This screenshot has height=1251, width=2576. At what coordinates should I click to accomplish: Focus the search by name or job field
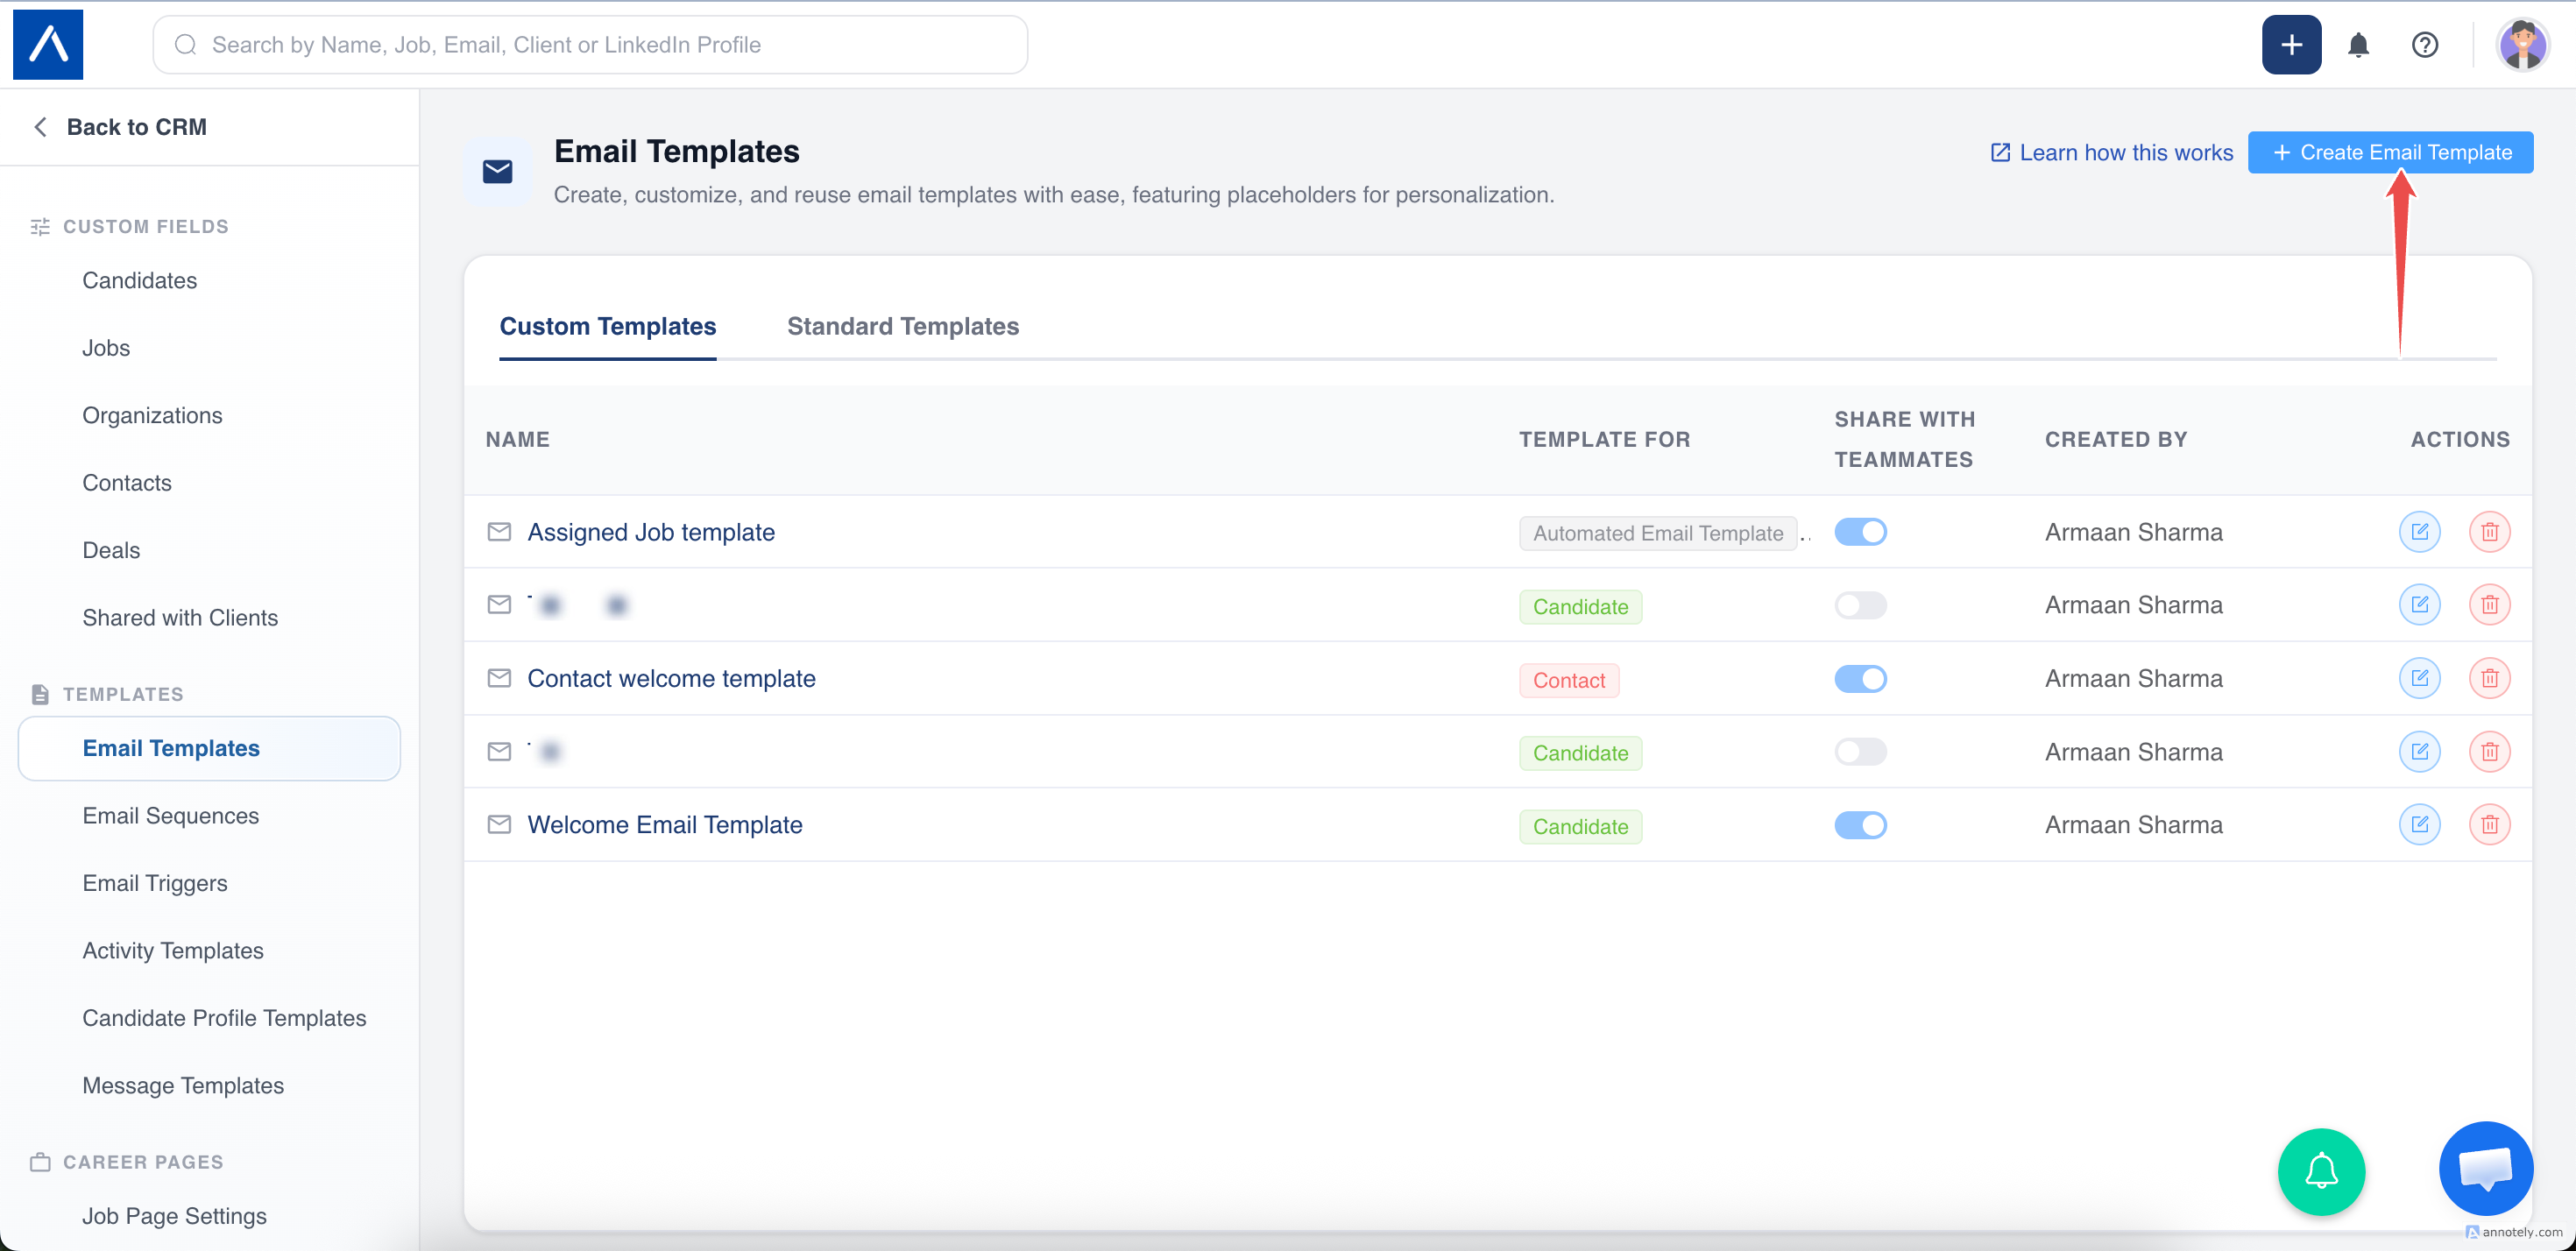(590, 45)
